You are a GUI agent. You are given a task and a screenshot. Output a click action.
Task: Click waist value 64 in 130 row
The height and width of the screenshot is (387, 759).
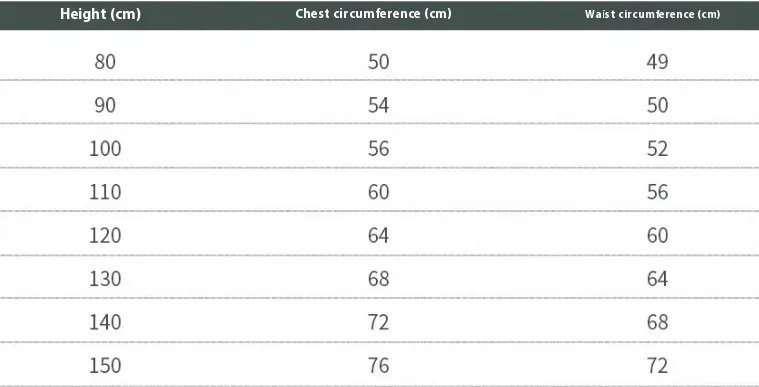point(657,279)
